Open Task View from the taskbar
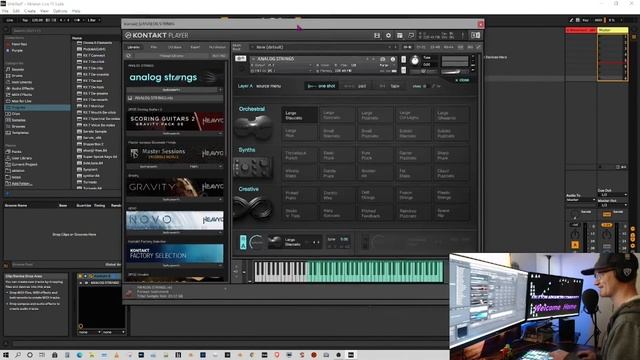 click(42, 355)
